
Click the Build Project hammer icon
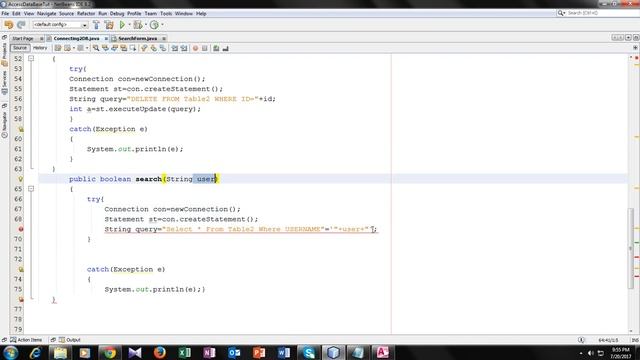pyautogui.click(x=96, y=25)
